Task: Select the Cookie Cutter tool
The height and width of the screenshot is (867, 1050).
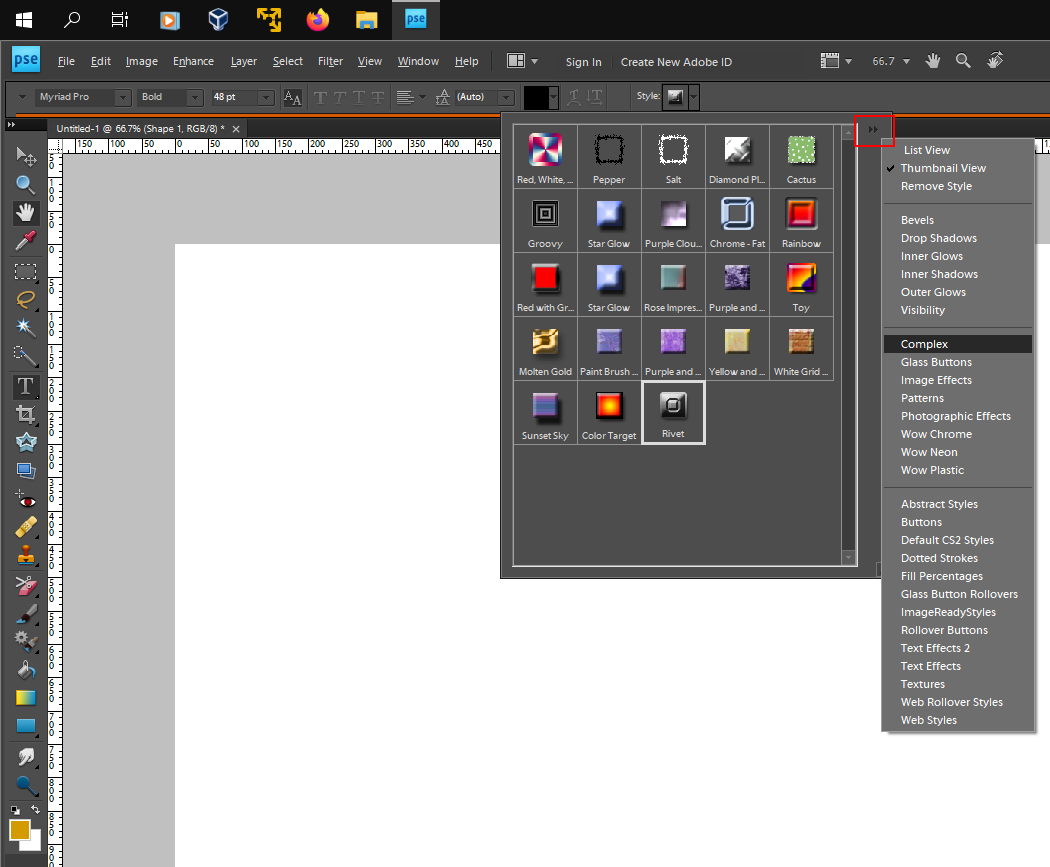Action: click(x=25, y=443)
